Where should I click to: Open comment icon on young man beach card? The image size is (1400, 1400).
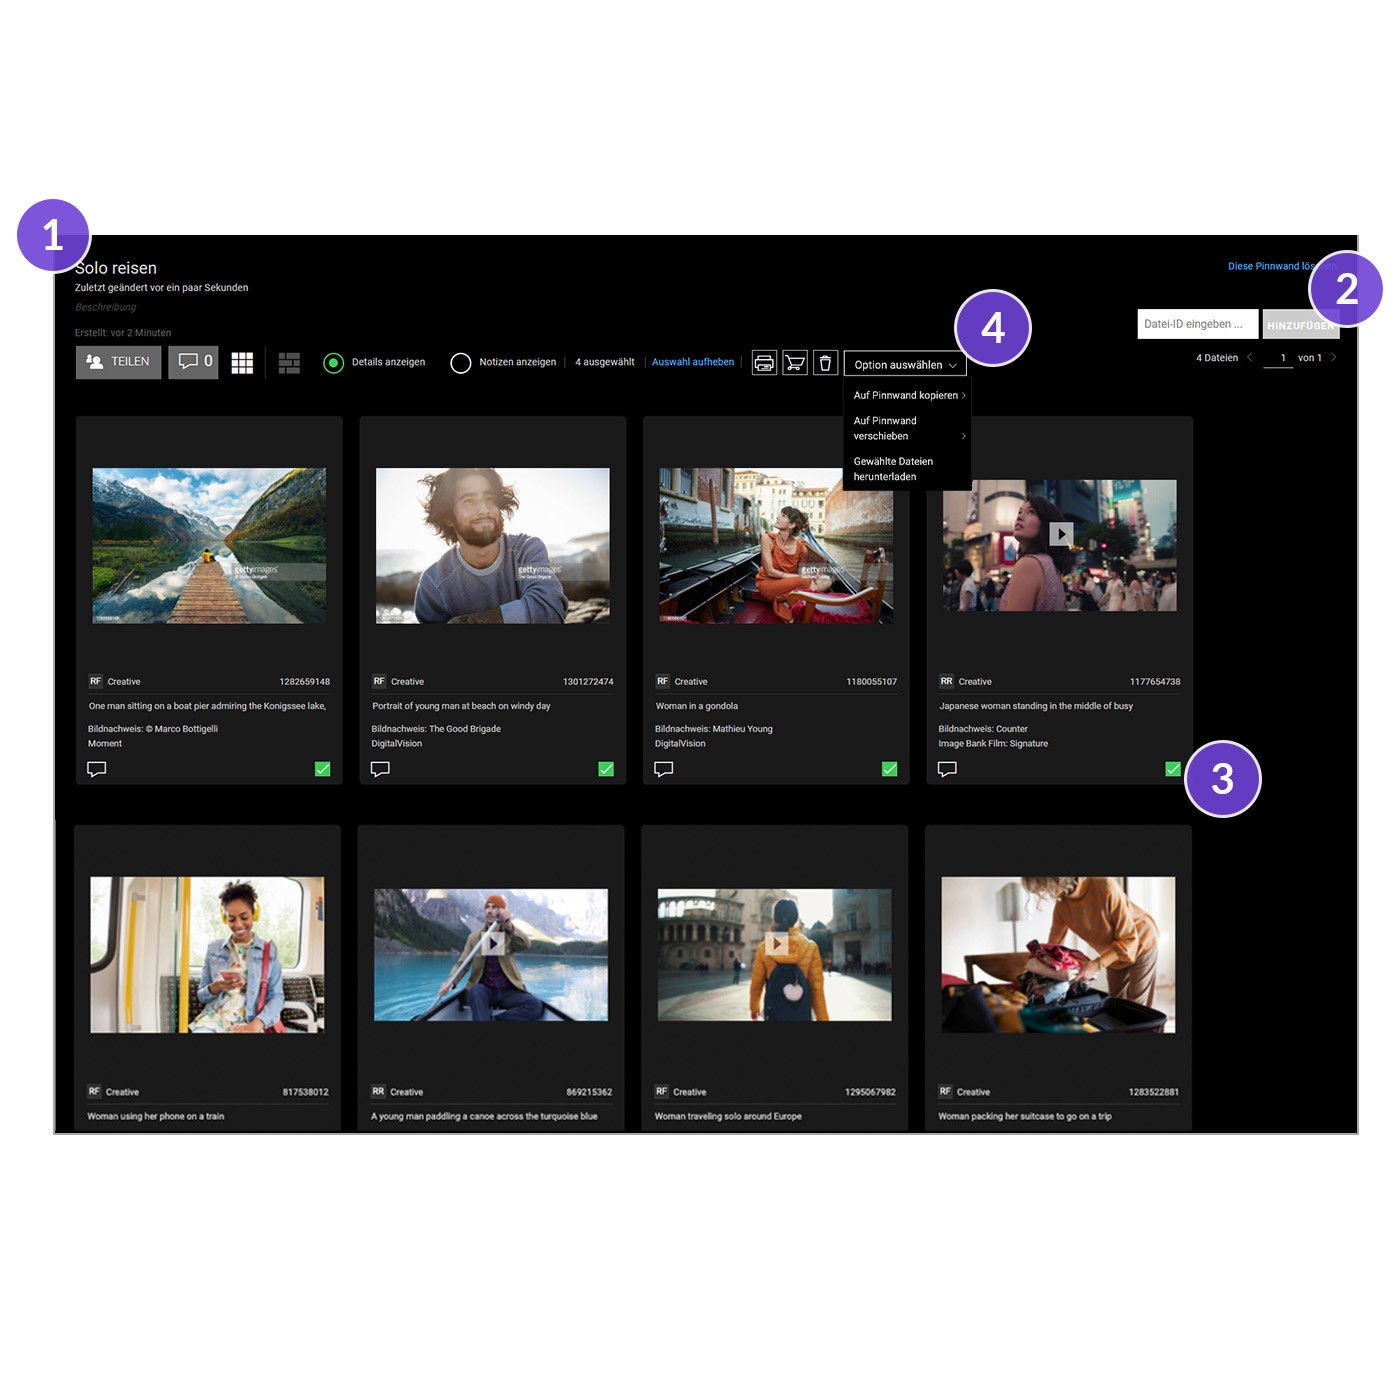coord(380,769)
